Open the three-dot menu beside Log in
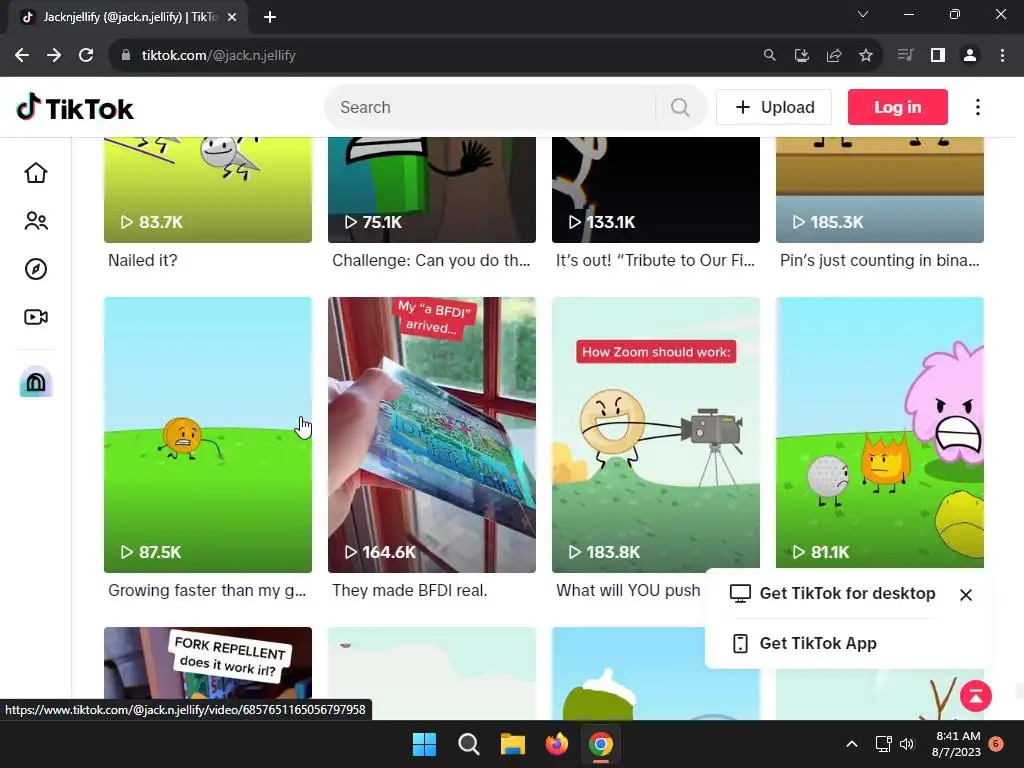The image size is (1024, 768). pyautogui.click(x=978, y=107)
